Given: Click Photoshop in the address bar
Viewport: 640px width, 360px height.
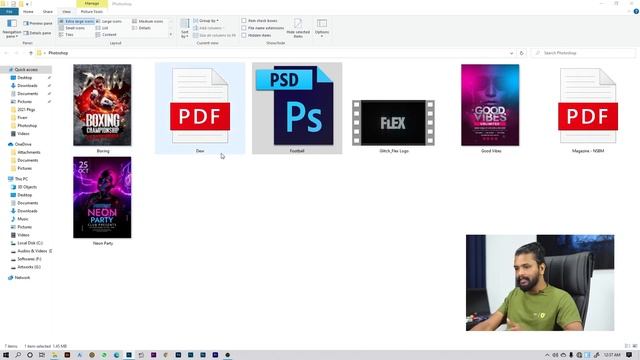Looking at the screenshot, I should tap(58, 53).
